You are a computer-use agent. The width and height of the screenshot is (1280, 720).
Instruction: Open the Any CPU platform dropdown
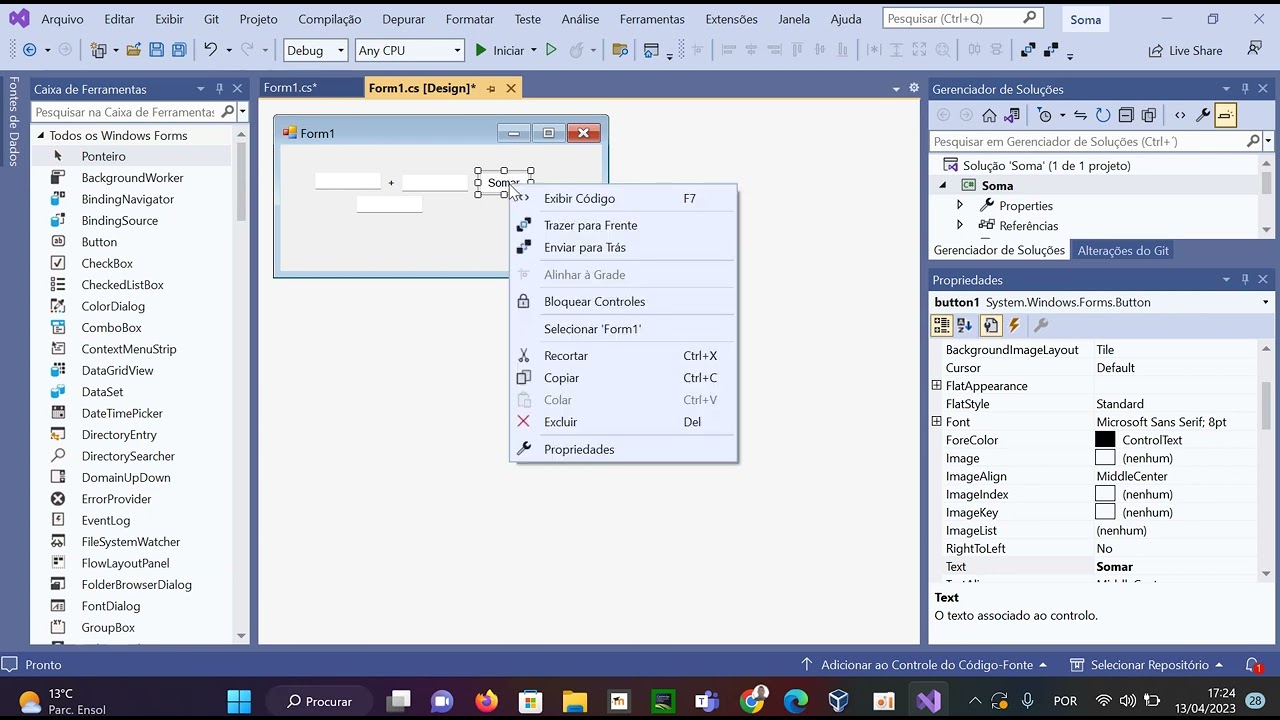click(x=410, y=50)
